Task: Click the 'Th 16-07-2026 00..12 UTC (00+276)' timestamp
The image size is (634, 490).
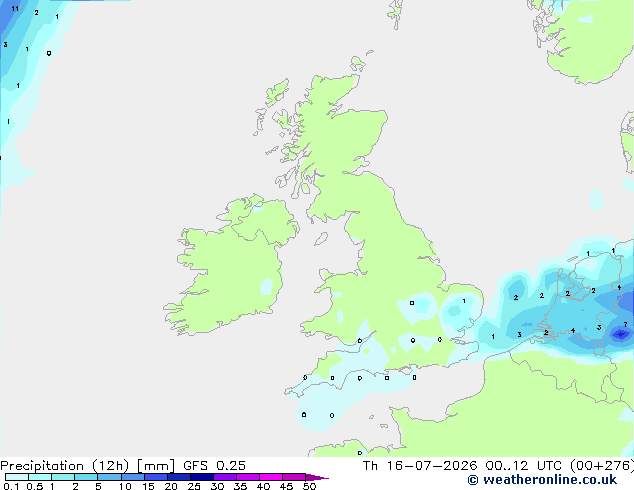Action: 498,466
